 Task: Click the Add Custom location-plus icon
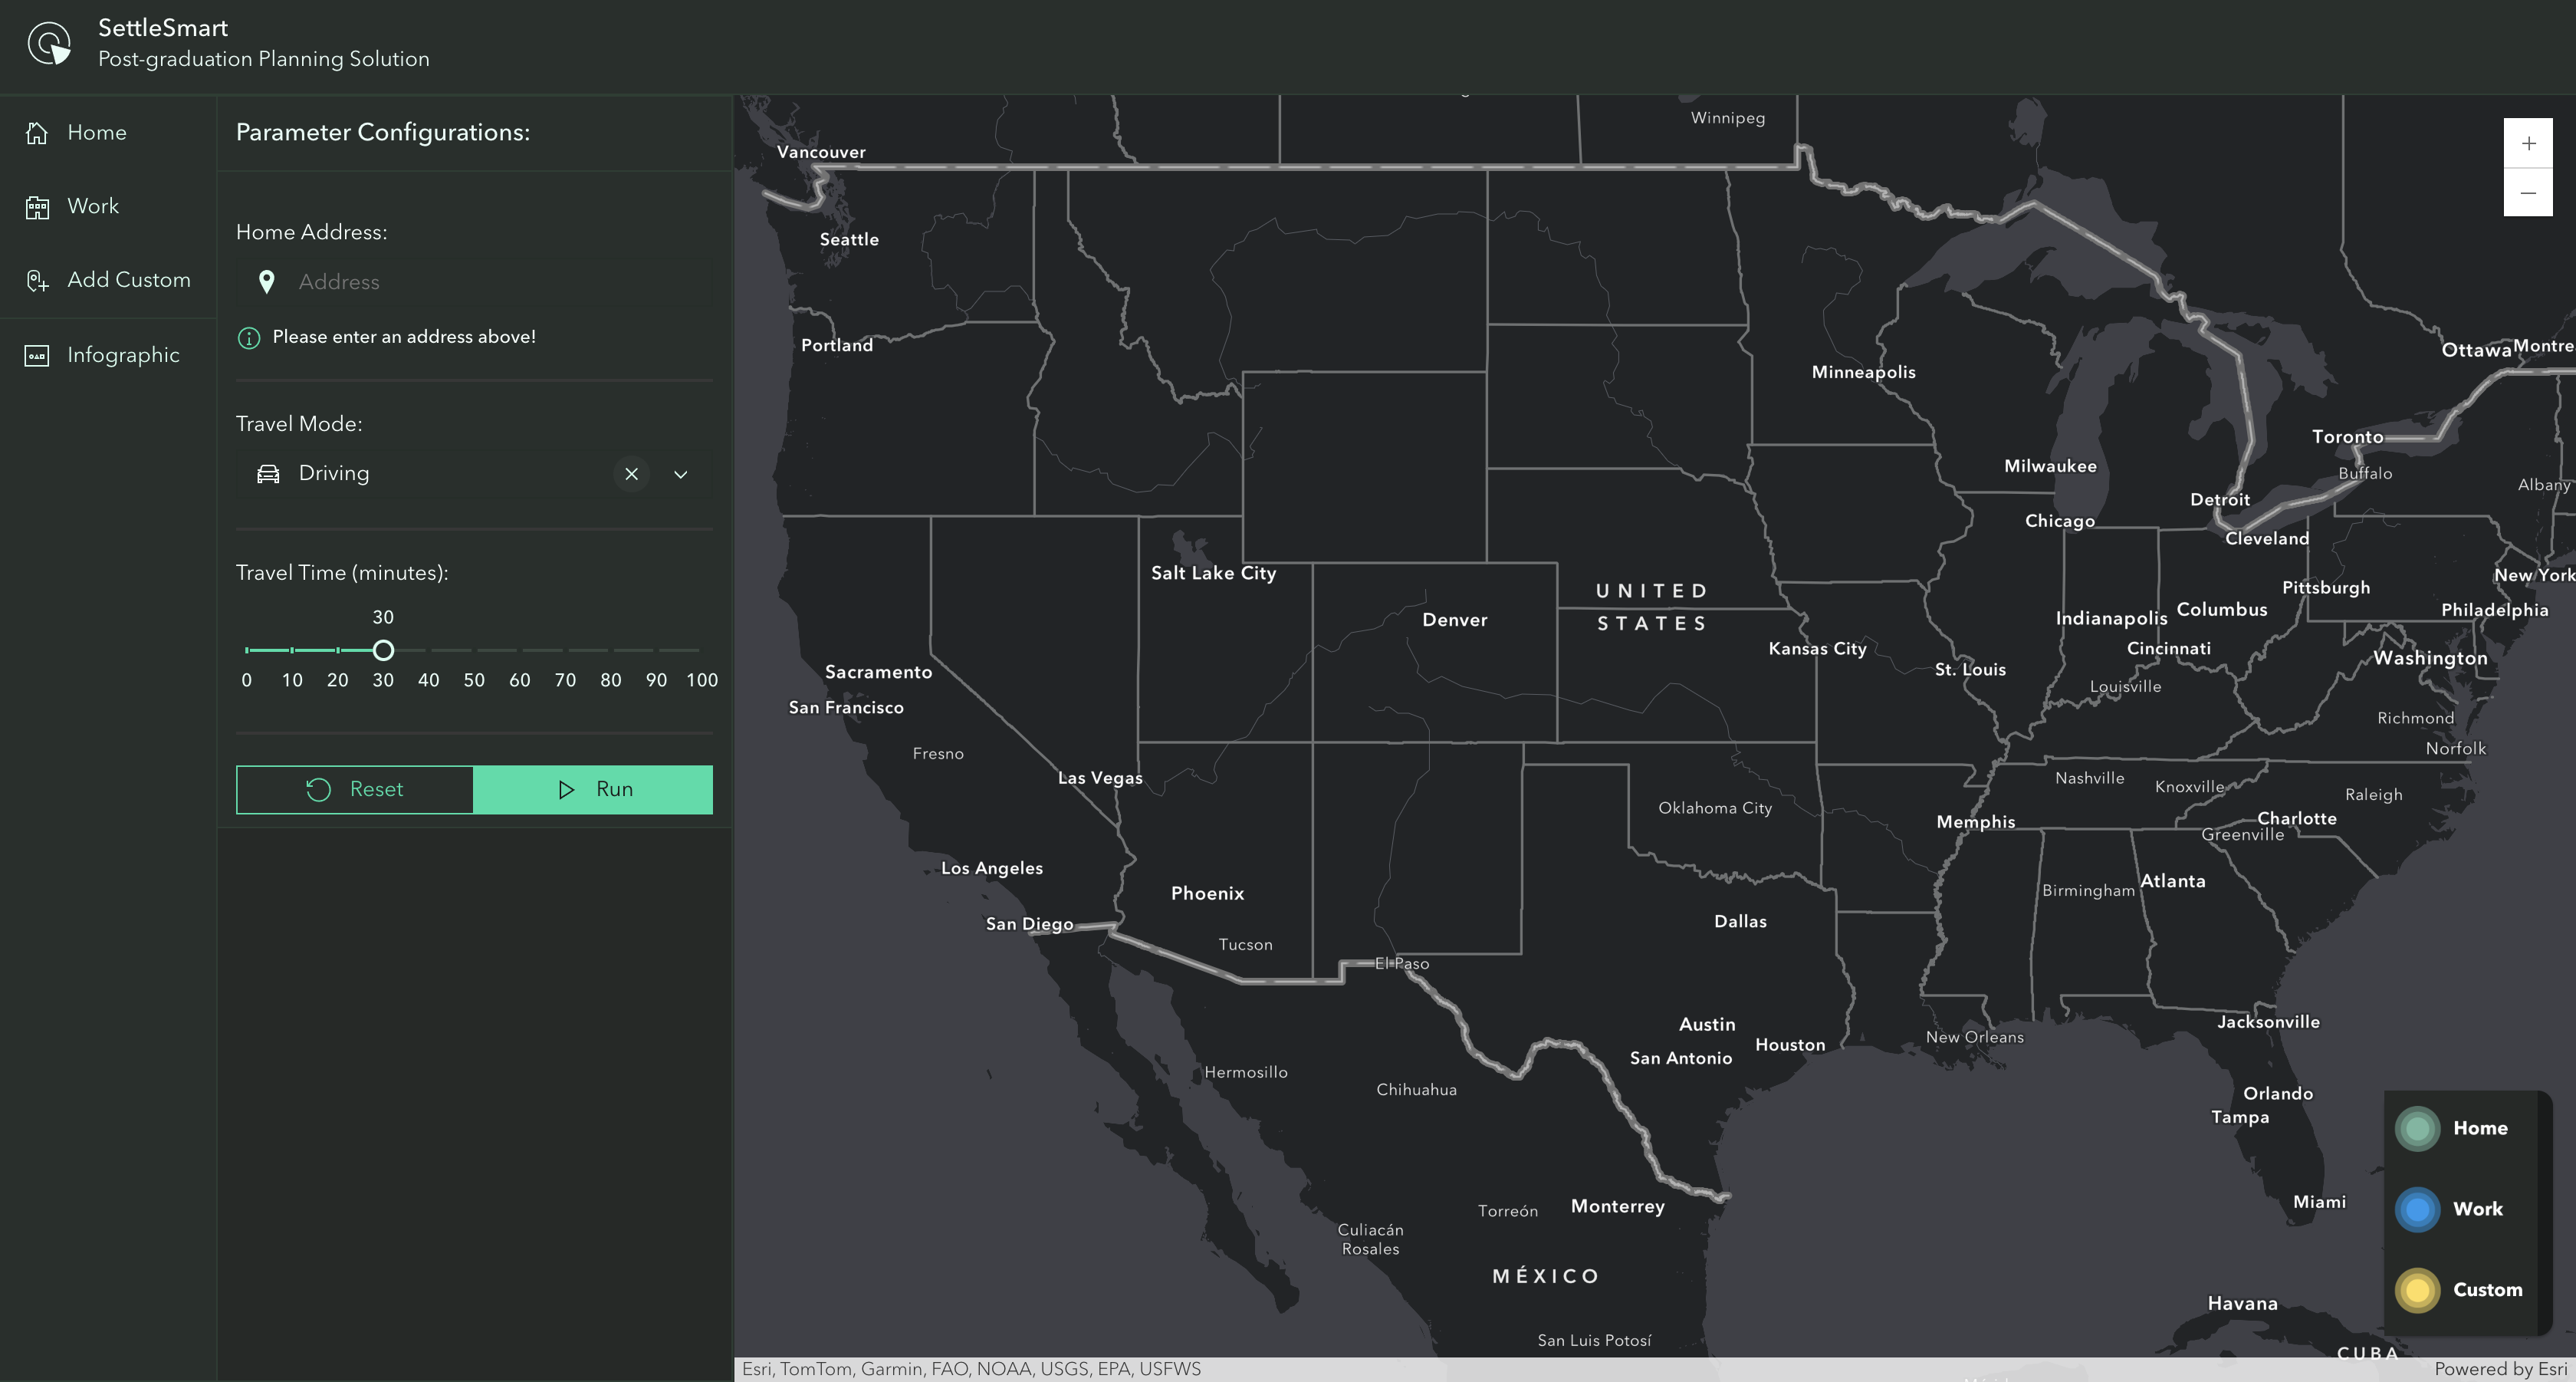pos(37,281)
